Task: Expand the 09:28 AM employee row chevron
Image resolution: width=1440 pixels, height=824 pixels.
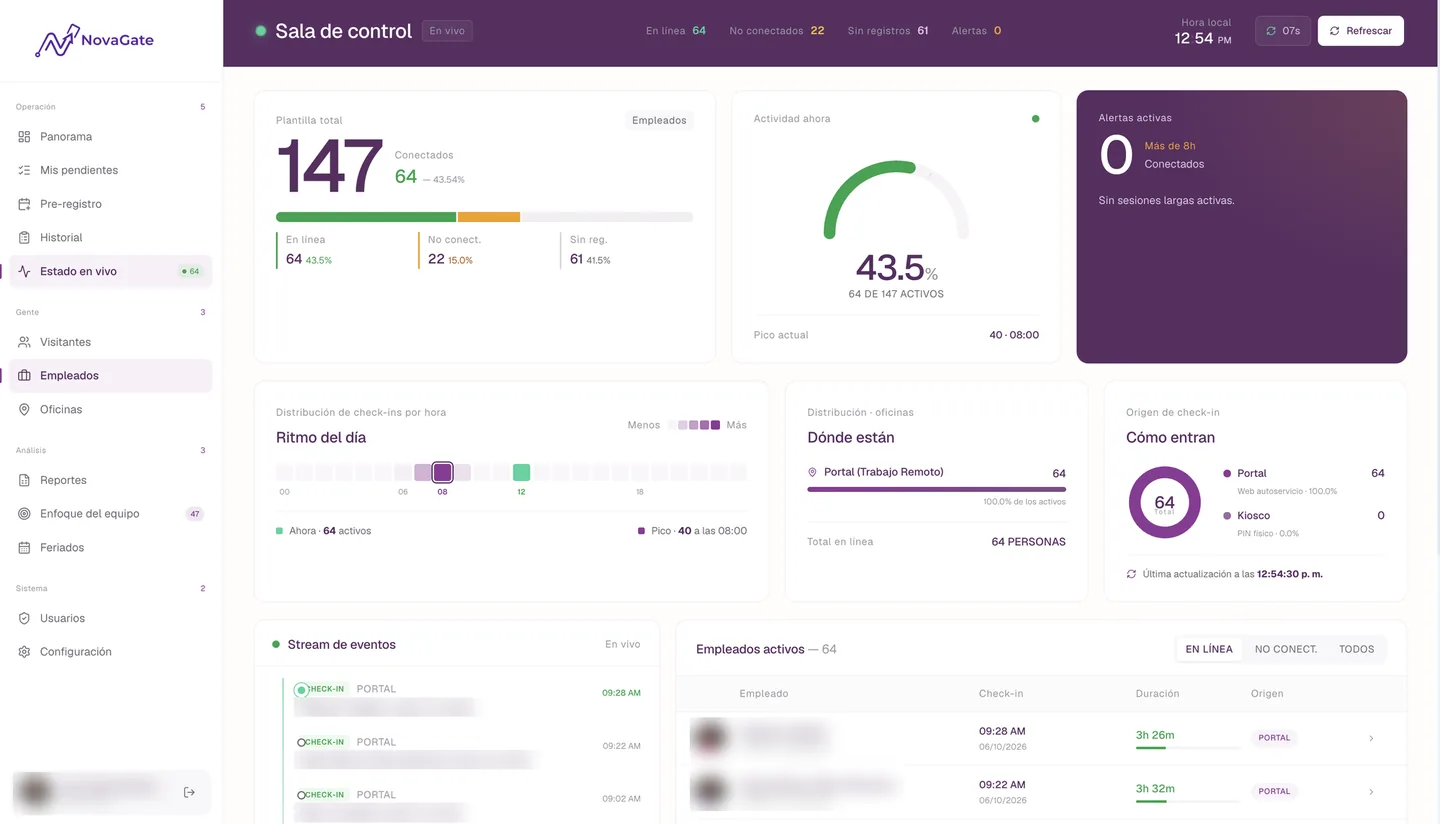Action: tap(1371, 738)
